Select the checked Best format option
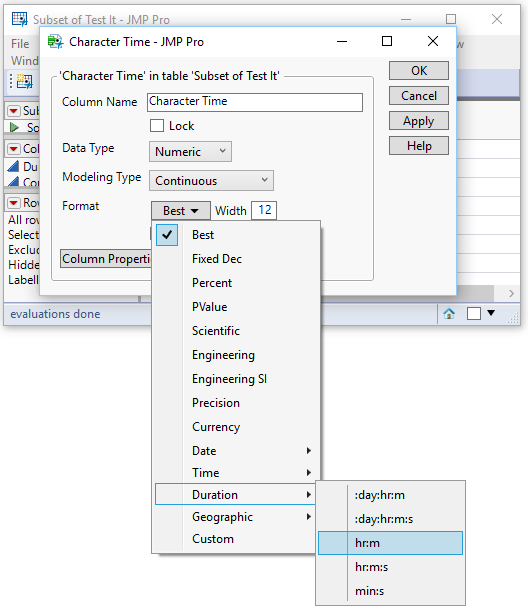528x613 pixels. tap(236, 235)
